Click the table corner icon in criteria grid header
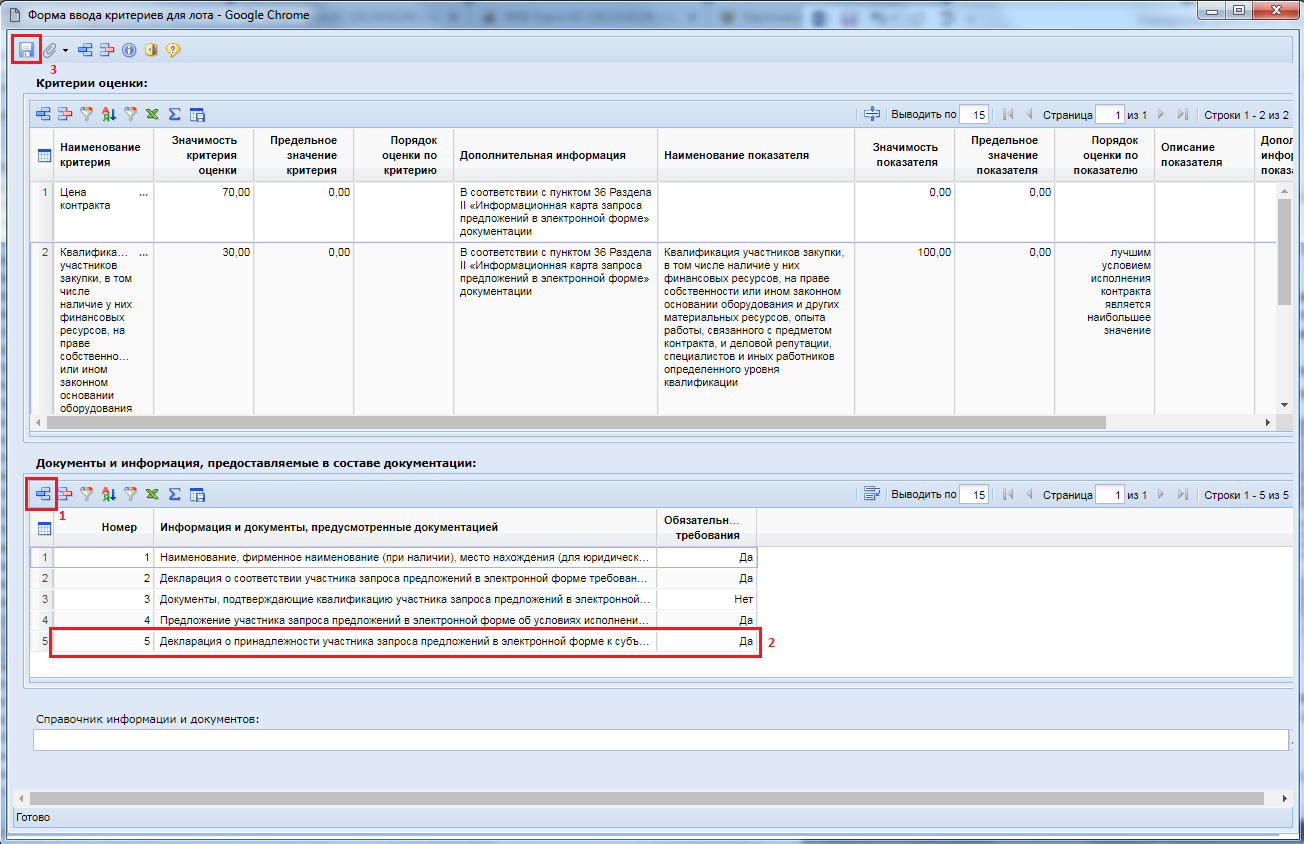Image resolution: width=1304 pixels, height=844 pixels. 44,155
